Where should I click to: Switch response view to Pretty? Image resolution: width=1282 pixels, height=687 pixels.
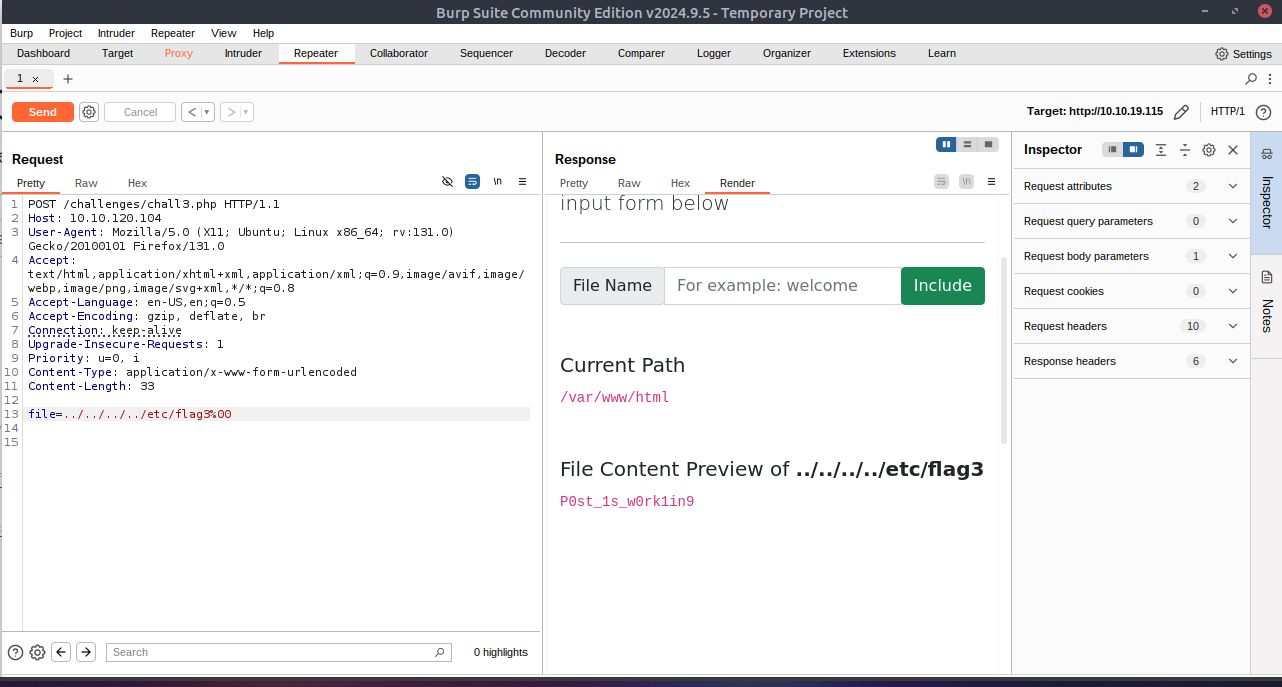pos(573,183)
